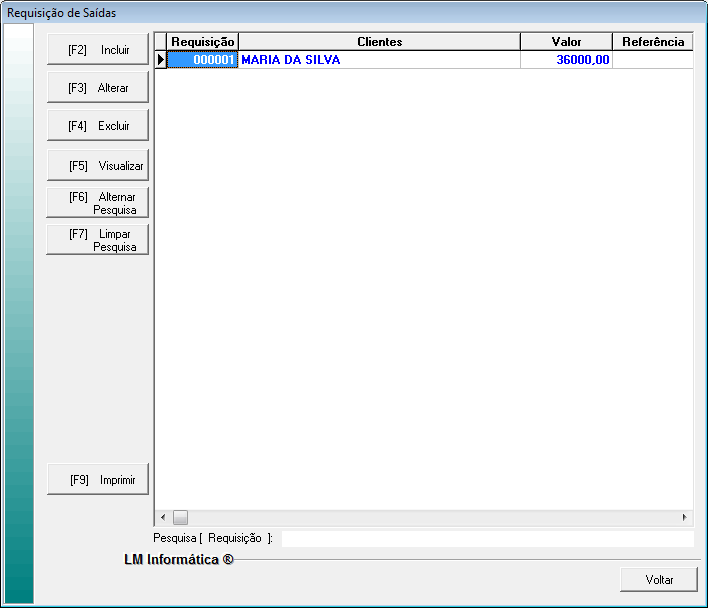
Task: Click the [F4] Excluir button
Action: coord(97,126)
